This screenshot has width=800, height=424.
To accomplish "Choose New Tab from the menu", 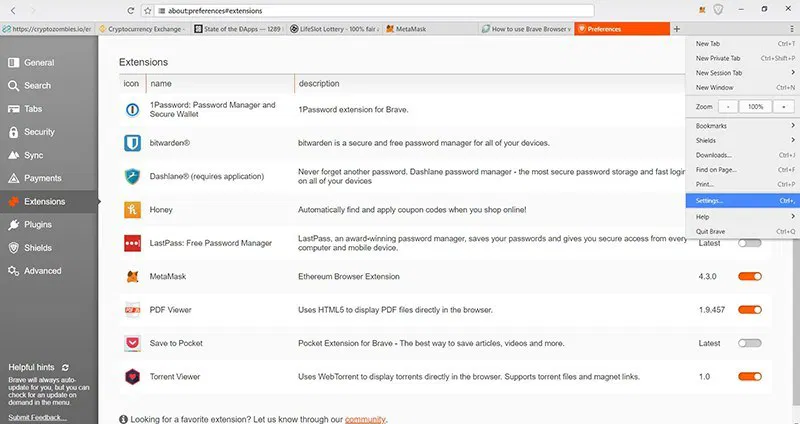I will pos(743,44).
